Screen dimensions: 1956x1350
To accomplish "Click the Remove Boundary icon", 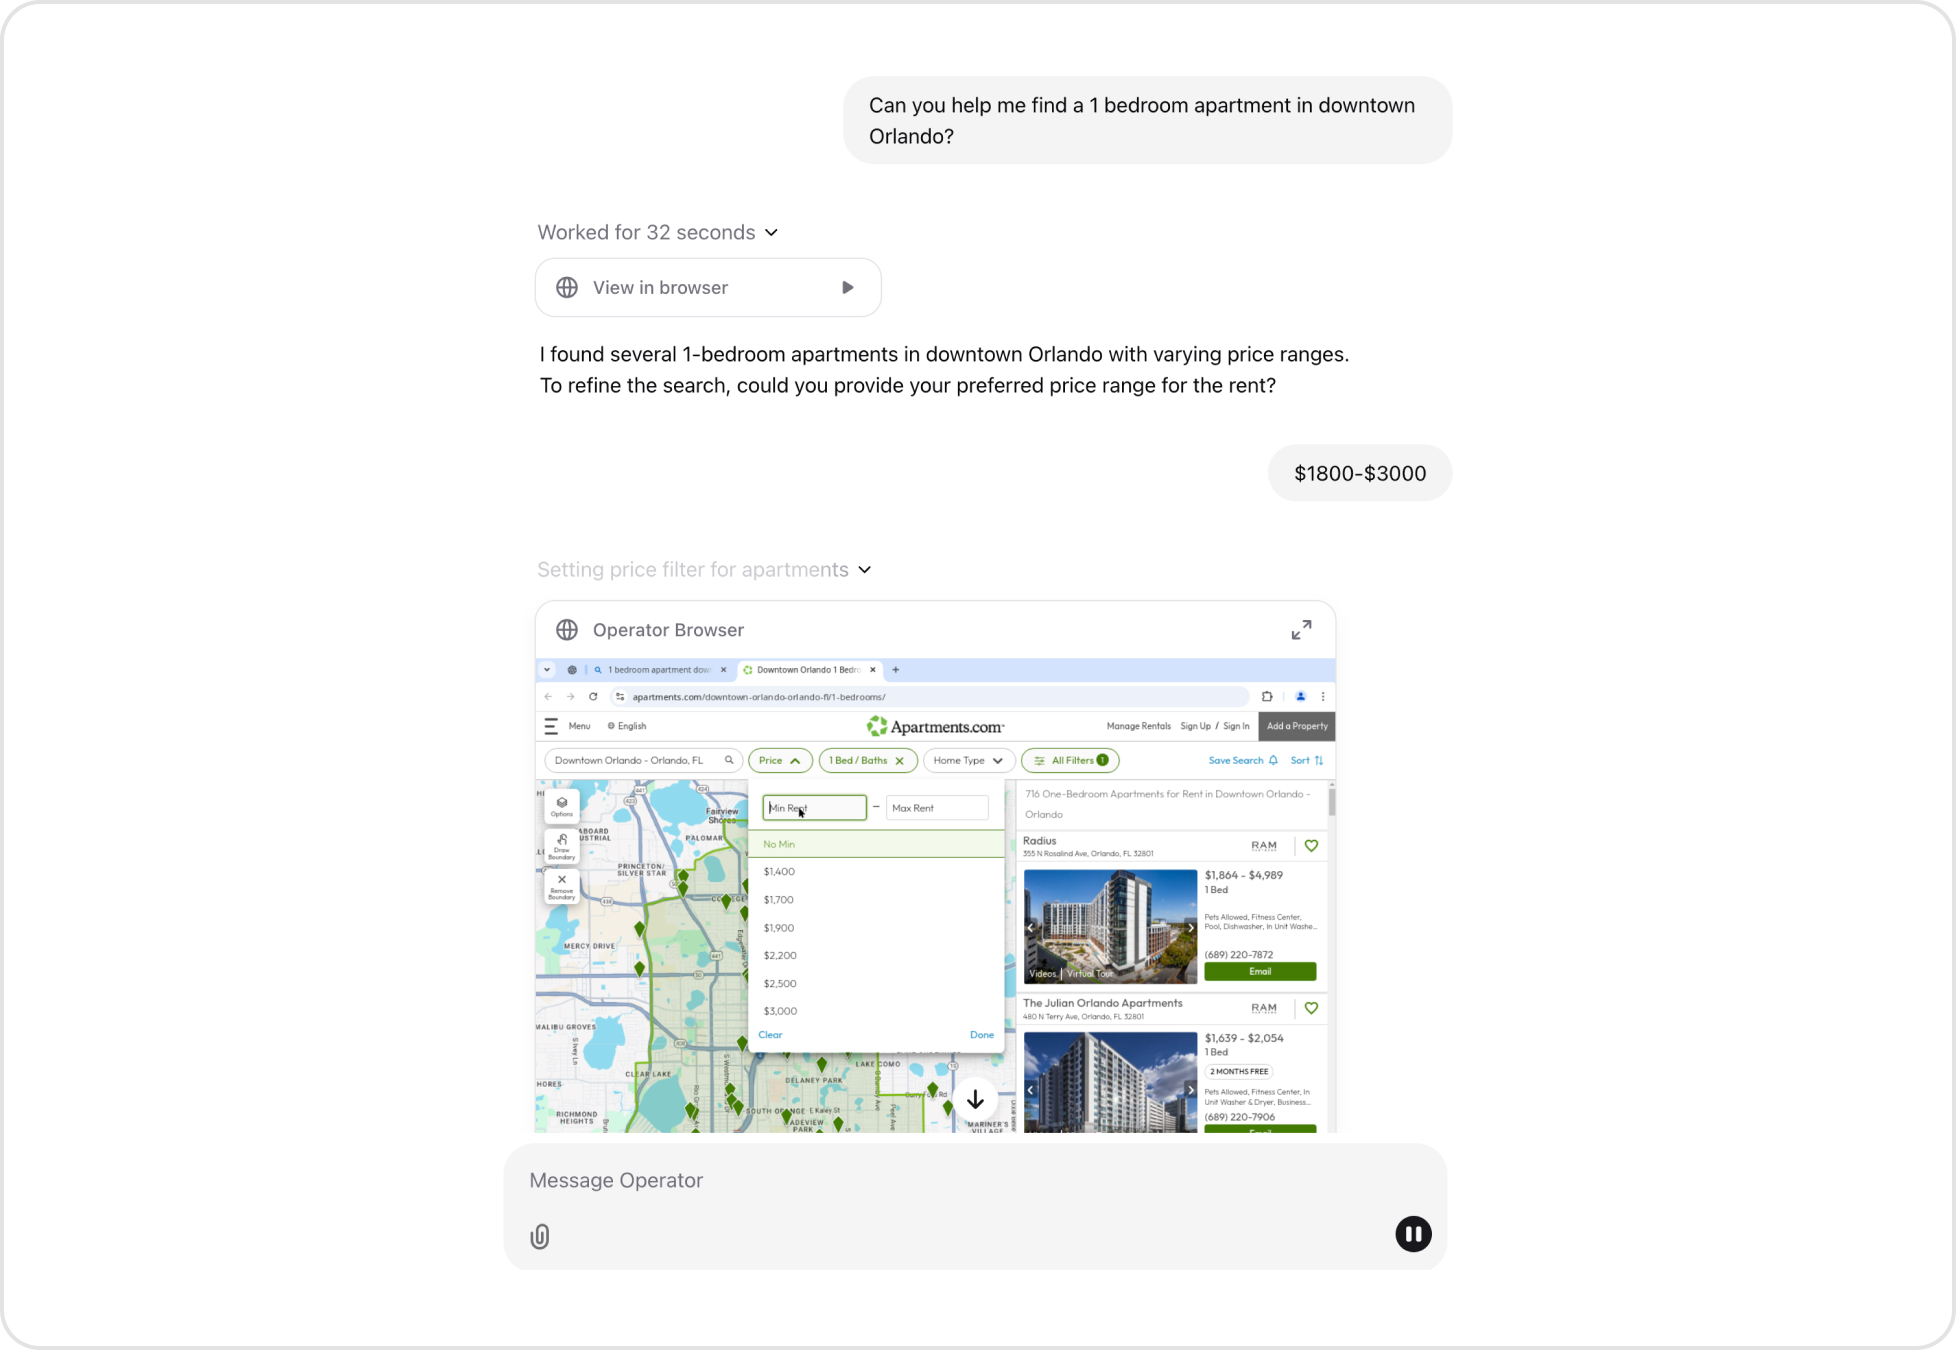I will point(562,885).
